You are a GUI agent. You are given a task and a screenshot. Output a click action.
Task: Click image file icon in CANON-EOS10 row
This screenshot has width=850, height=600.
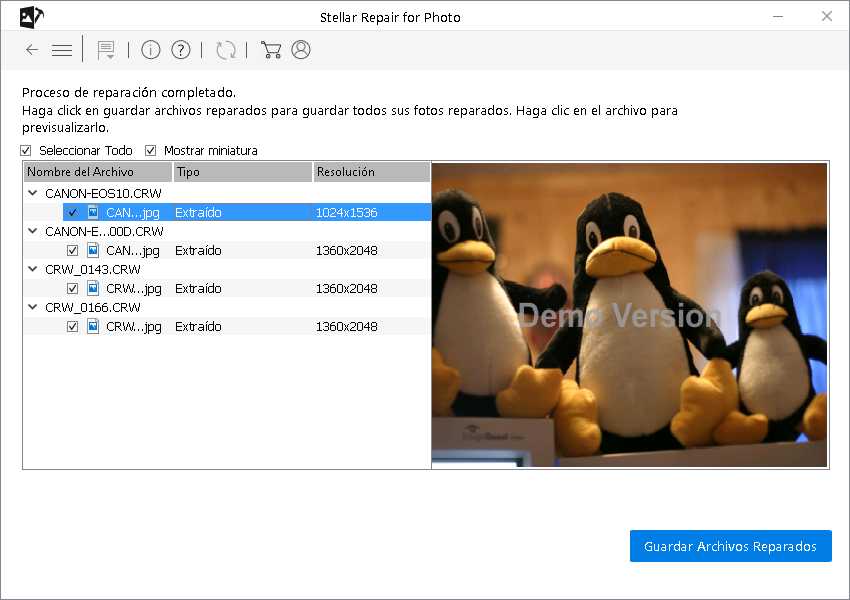tap(93, 212)
